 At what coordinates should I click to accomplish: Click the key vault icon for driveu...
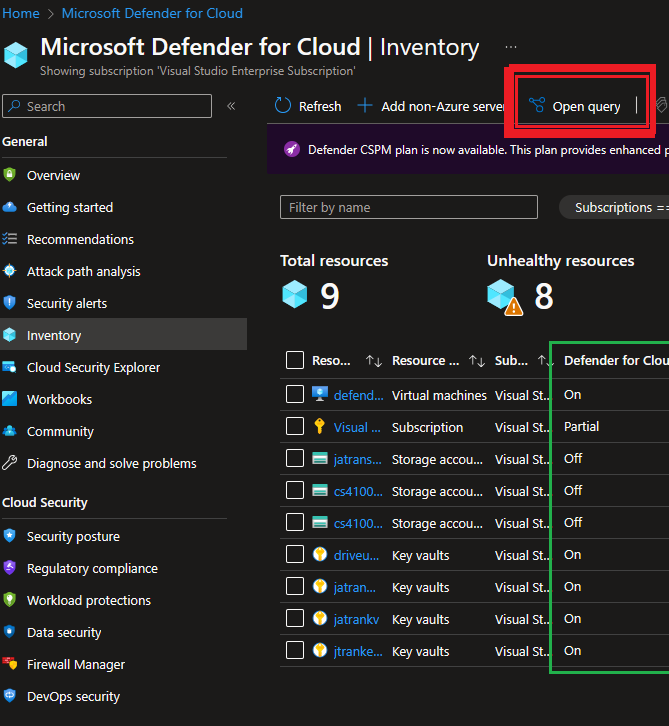click(319, 554)
